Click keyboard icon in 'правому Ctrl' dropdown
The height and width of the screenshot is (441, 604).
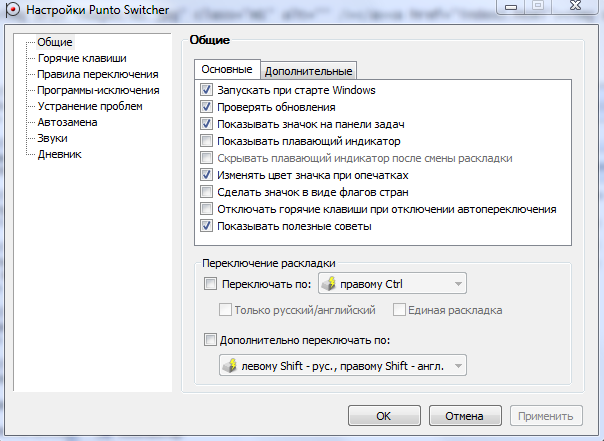tap(329, 283)
